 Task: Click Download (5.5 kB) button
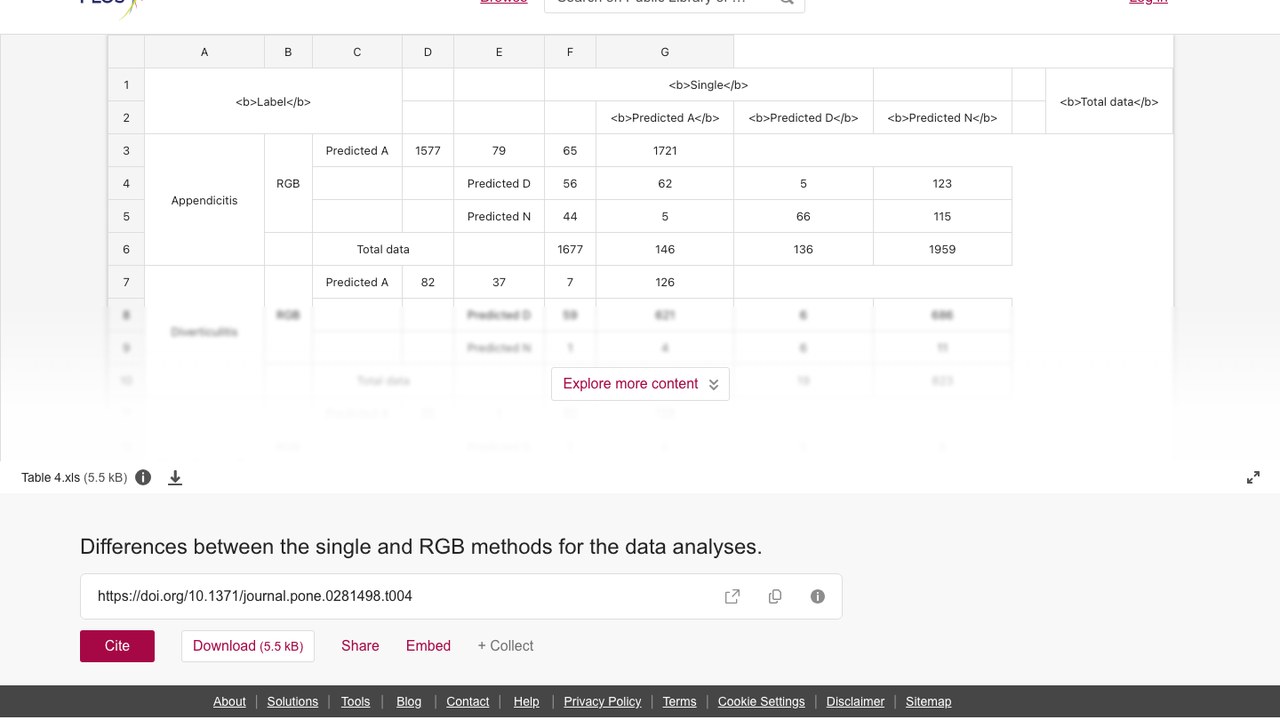coord(248,646)
